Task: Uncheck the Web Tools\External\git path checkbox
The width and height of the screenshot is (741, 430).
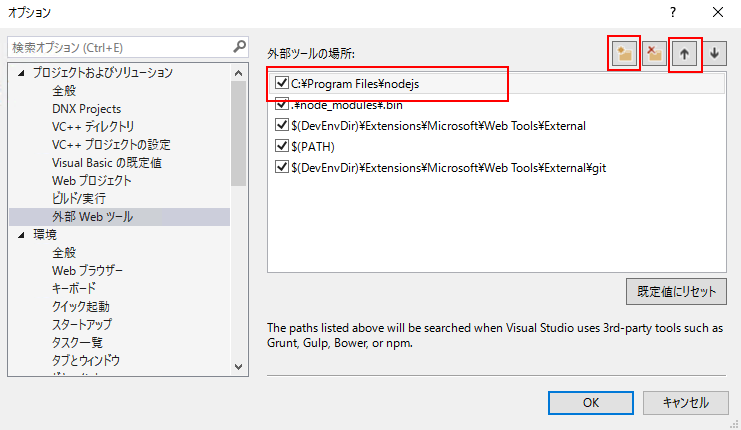Action: point(282,167)
